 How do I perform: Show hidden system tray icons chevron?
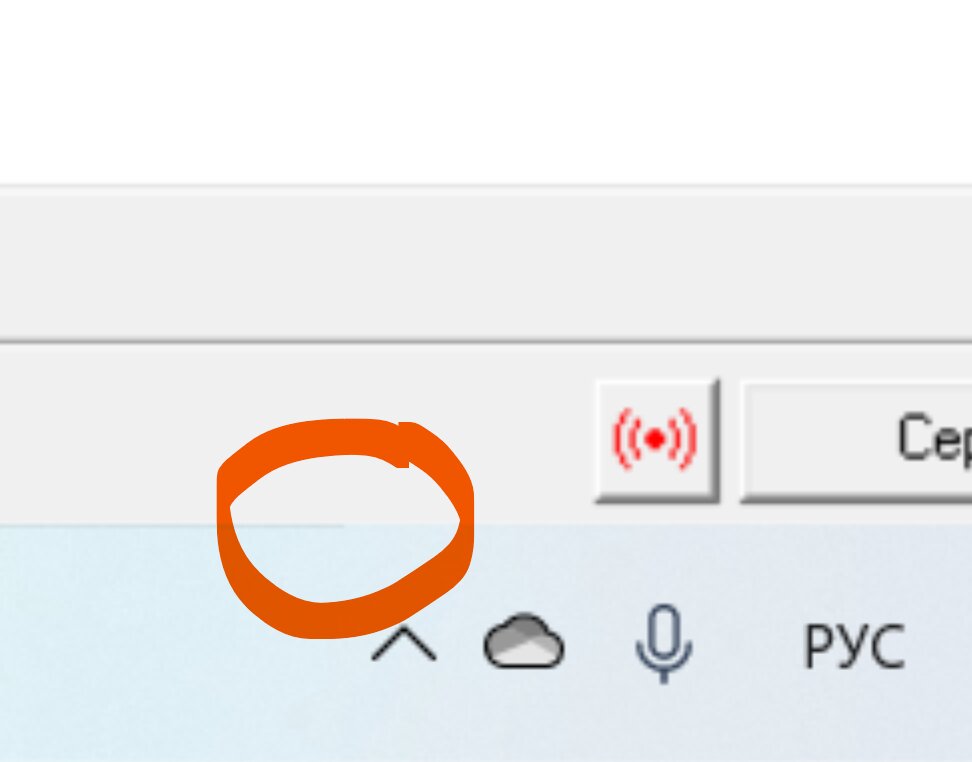(404, 644)
